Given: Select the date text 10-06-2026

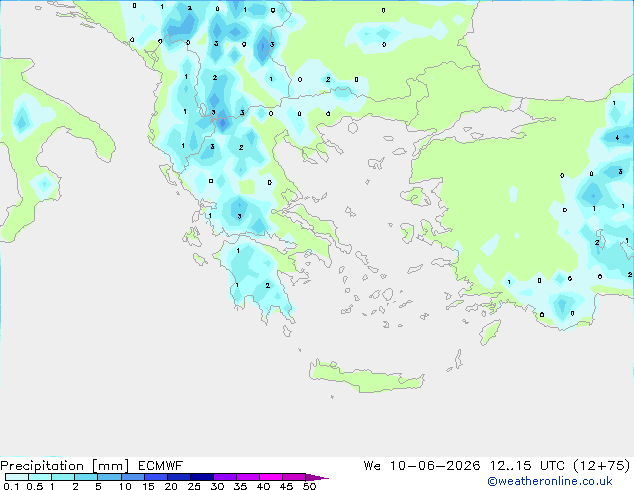Looking at the screenshot, I should [435, 466].
